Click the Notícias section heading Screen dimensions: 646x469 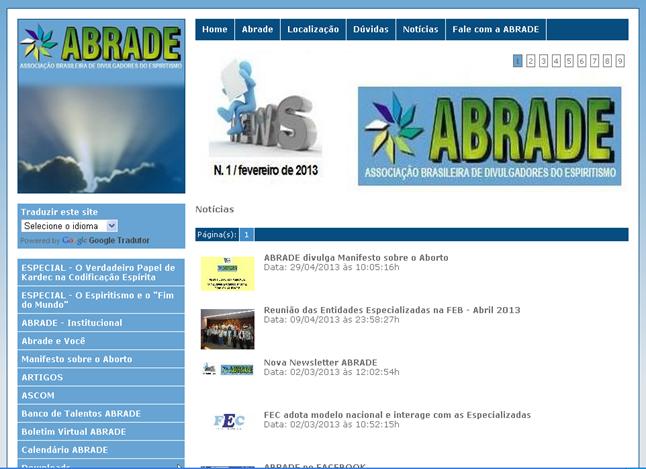coord(215,209)
